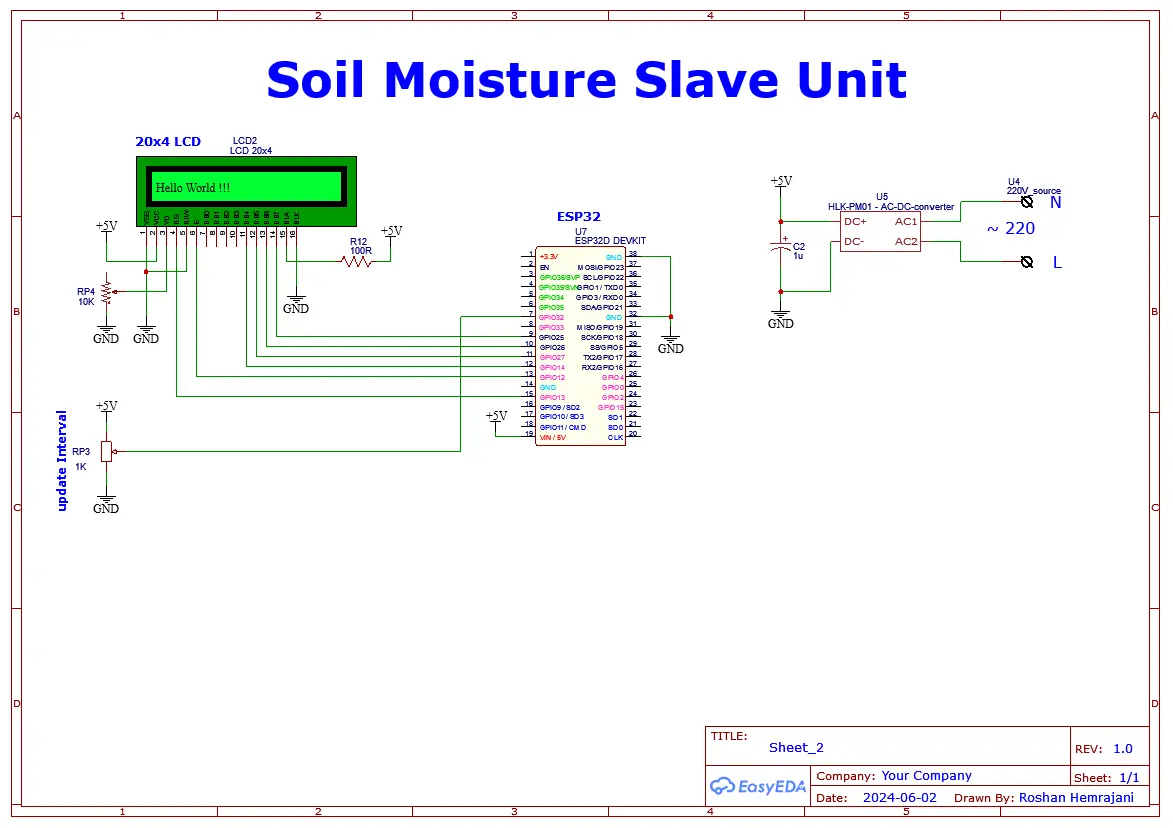
Task: Click the "R12" designator text
Action: click(358, 242)
